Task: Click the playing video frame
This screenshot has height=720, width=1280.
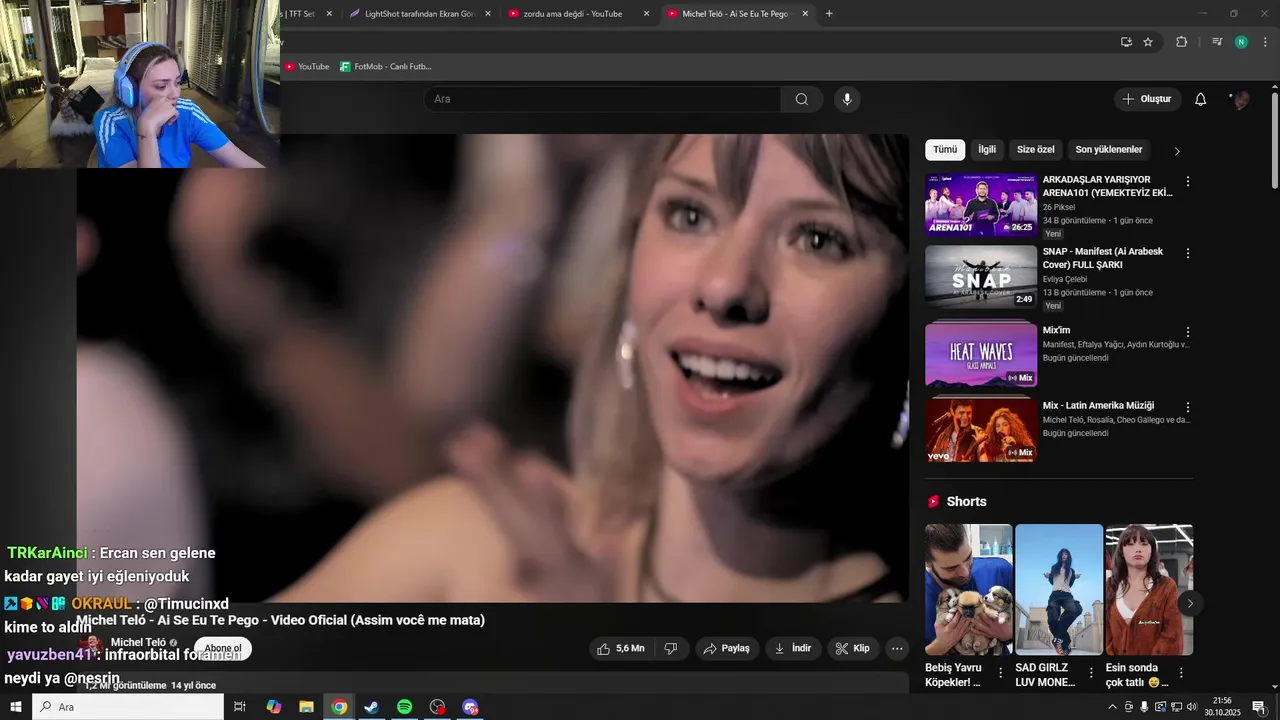Action: pyautogui.click(x=493, y=368)
